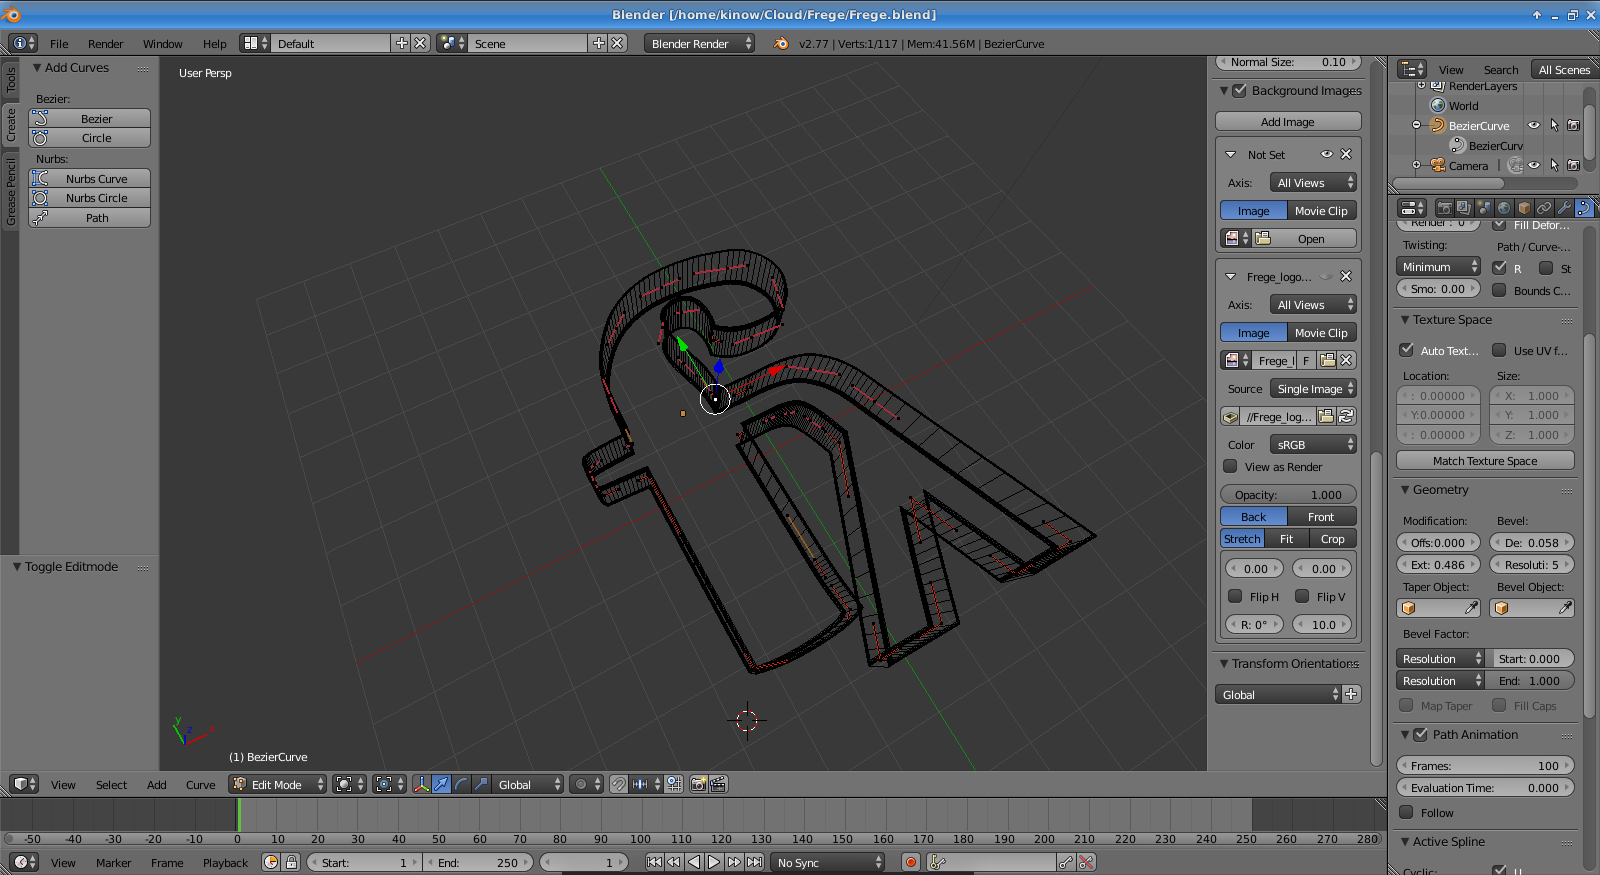1600x875 pixels.
Task: Open the Render properties camera tab
Action: click(x=1444, y=208)
